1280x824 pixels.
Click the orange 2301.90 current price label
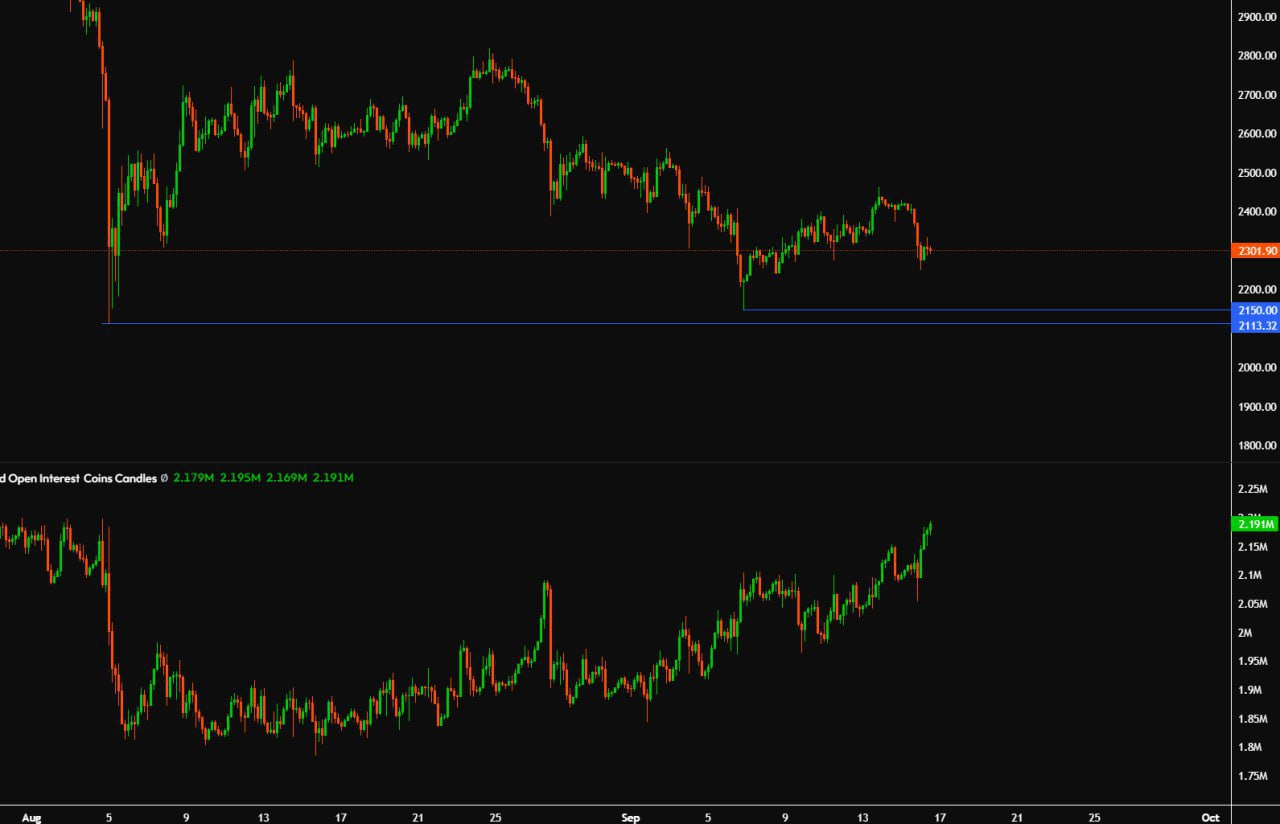pos(1257,251)
